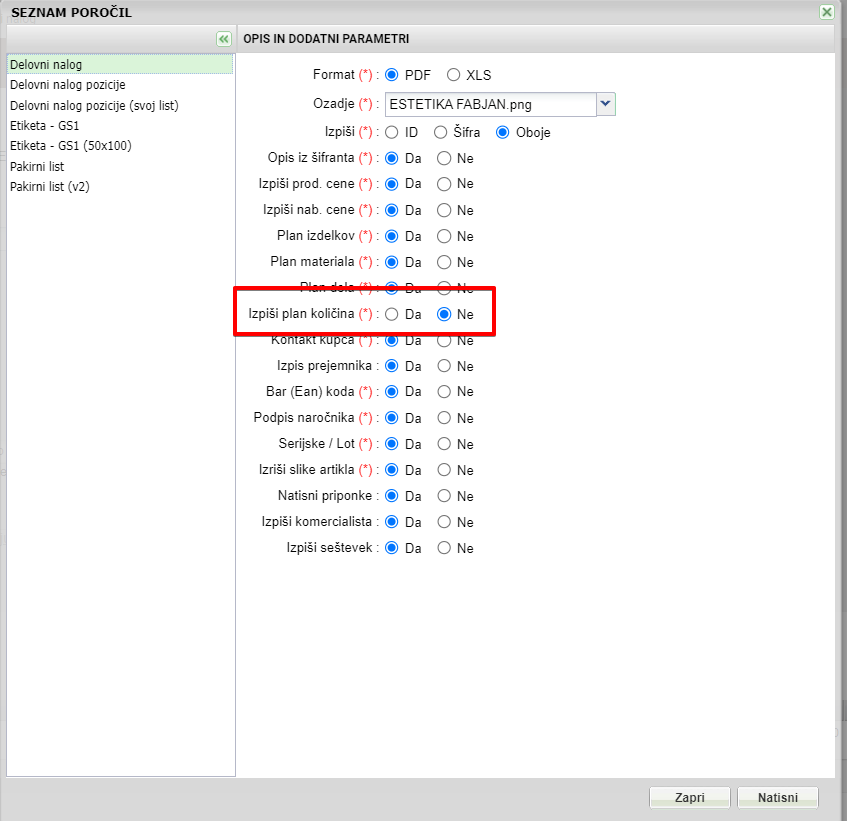Screen dimensions: 847x821
Task: Select Etiketa - GS1 (50x100) report
Action: coord(70,146)
